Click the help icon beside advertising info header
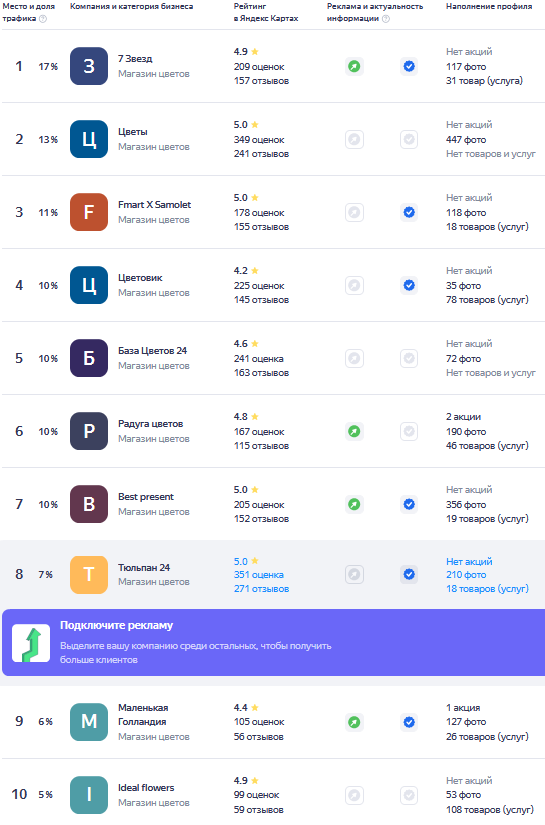Viewport: 545px width, 825px height. (x=386, y=19)
